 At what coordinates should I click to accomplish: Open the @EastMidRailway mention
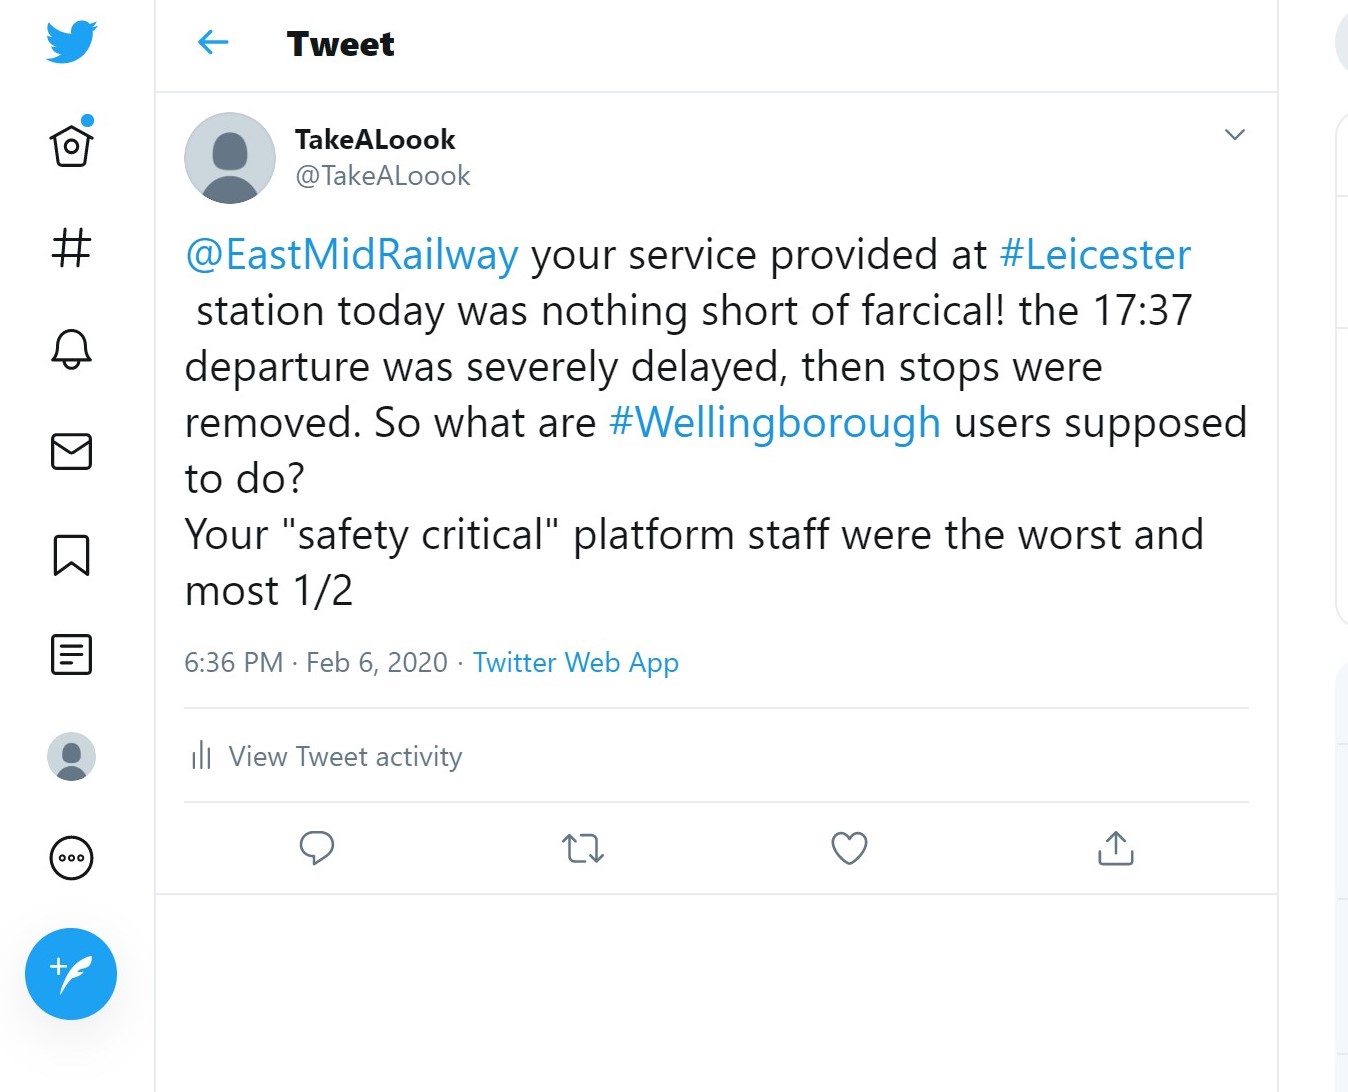coord(350,254)
